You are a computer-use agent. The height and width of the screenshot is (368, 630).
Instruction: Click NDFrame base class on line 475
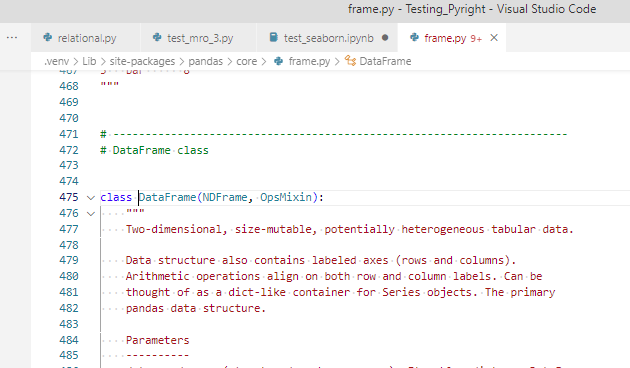pos(225,197)
